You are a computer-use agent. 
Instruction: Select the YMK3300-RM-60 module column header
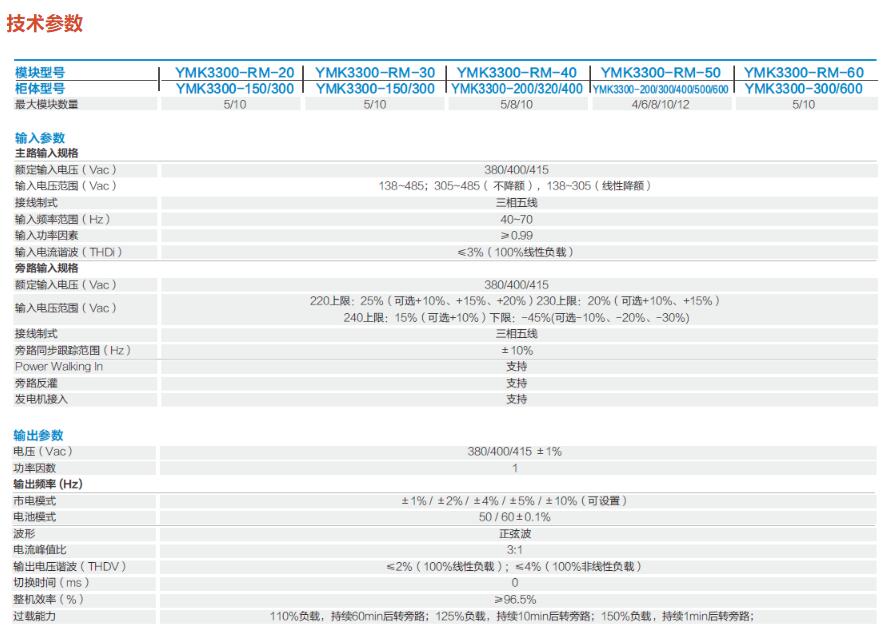pyautogui.click(x=803, y=73)
